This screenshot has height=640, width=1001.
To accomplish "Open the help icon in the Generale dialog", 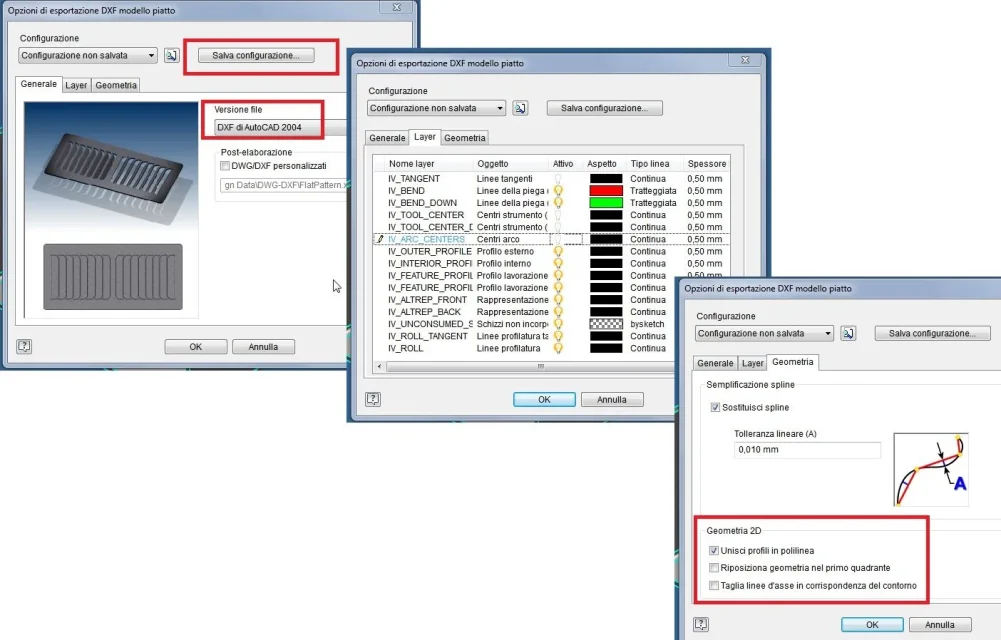I will (24, 346).
